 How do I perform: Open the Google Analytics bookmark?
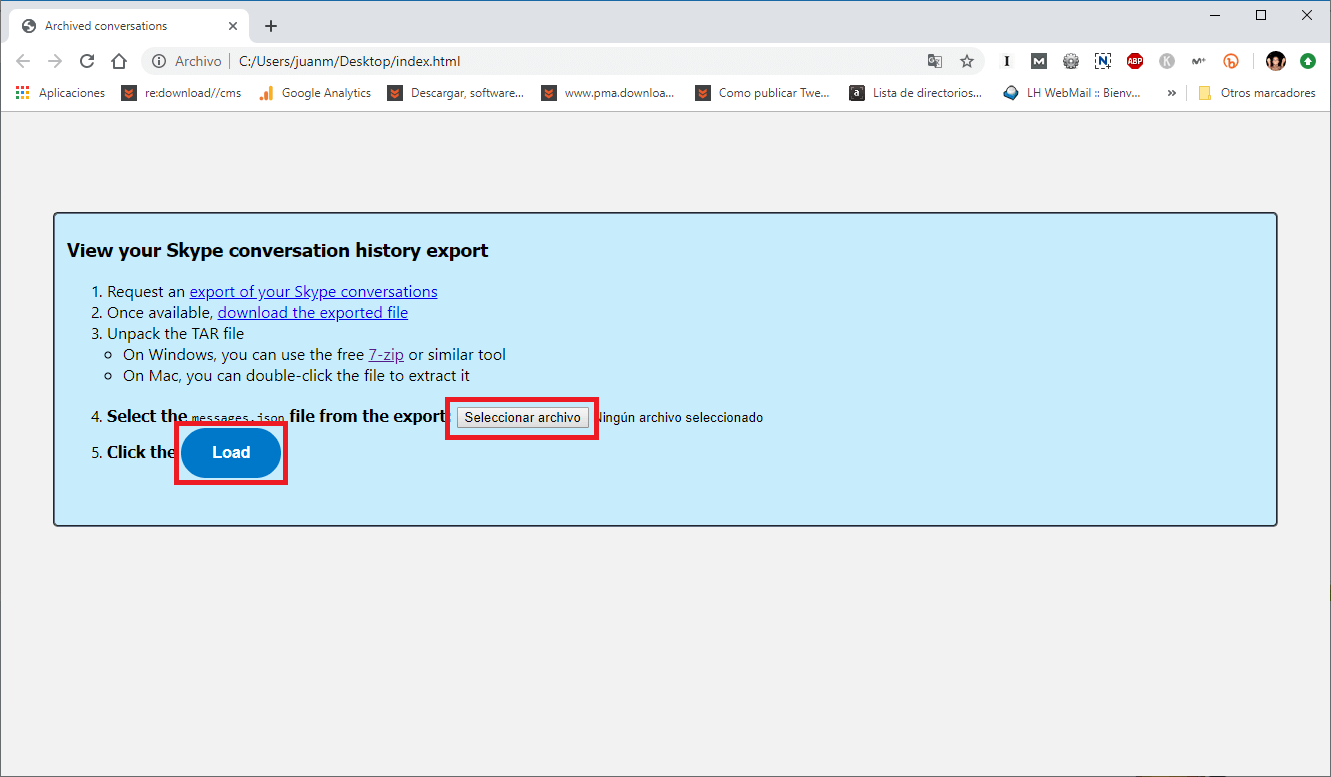[x=315, y=93]
